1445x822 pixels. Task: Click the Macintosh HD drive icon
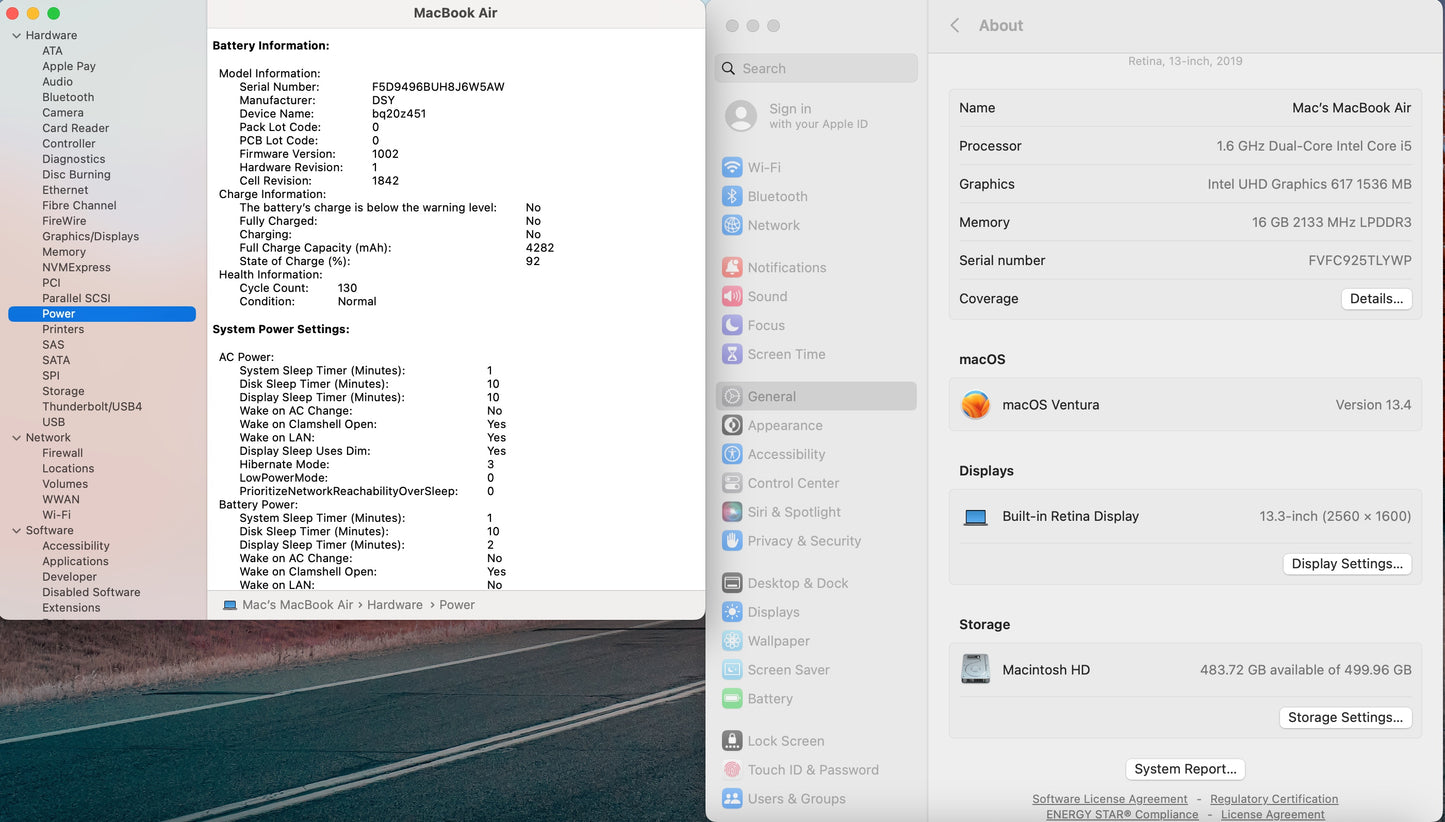coord(975,670)
